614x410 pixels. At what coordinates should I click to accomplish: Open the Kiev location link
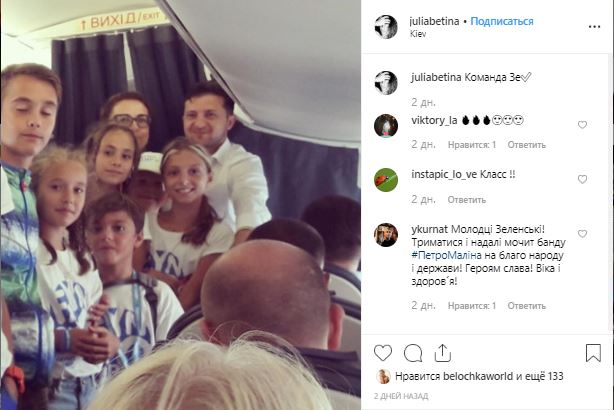pos(418,34)
